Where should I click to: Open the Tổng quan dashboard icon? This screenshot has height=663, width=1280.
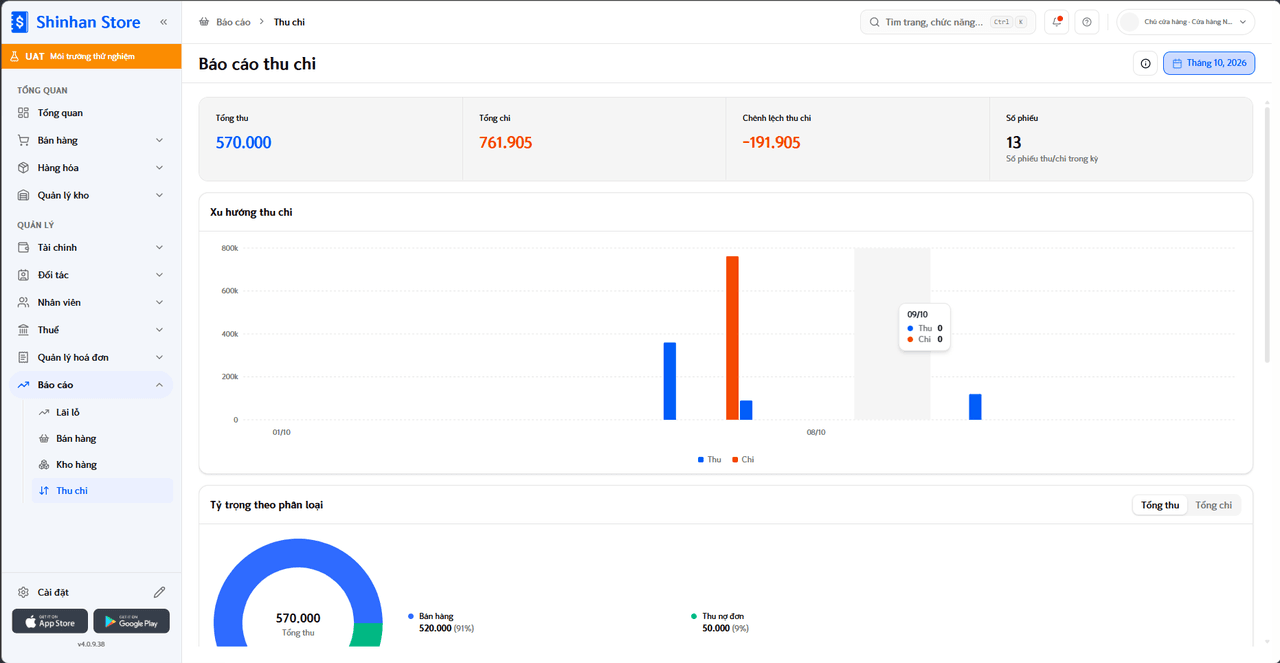tap(23, 113)
